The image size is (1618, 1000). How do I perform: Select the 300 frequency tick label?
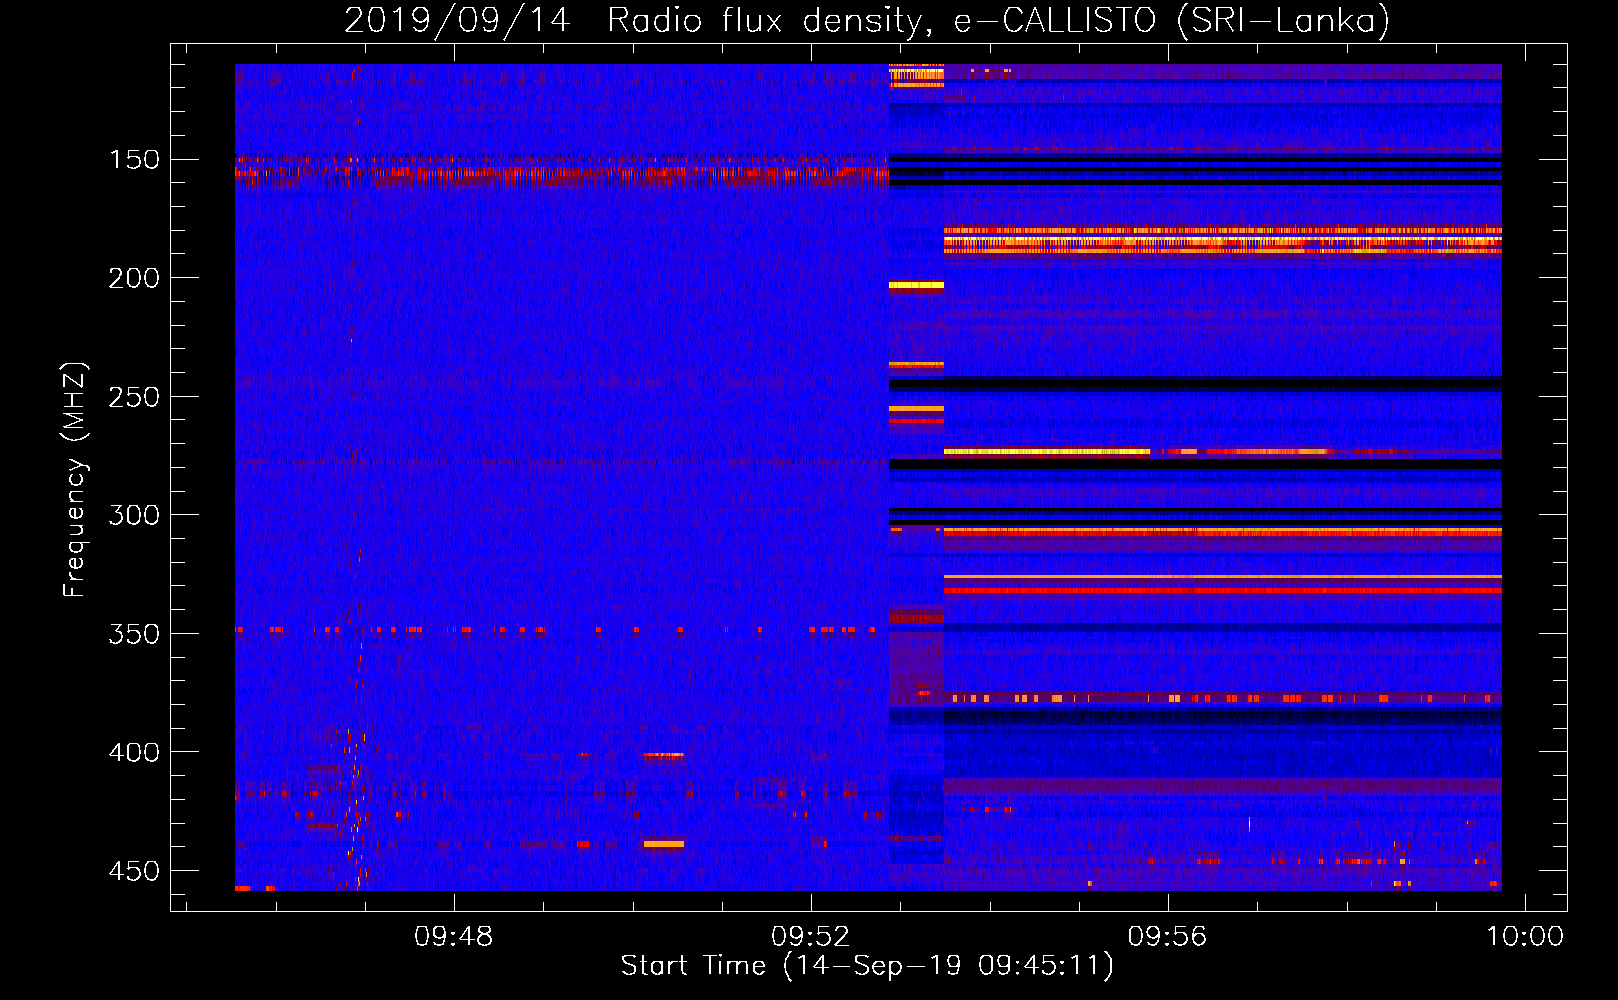coord(134,515)
